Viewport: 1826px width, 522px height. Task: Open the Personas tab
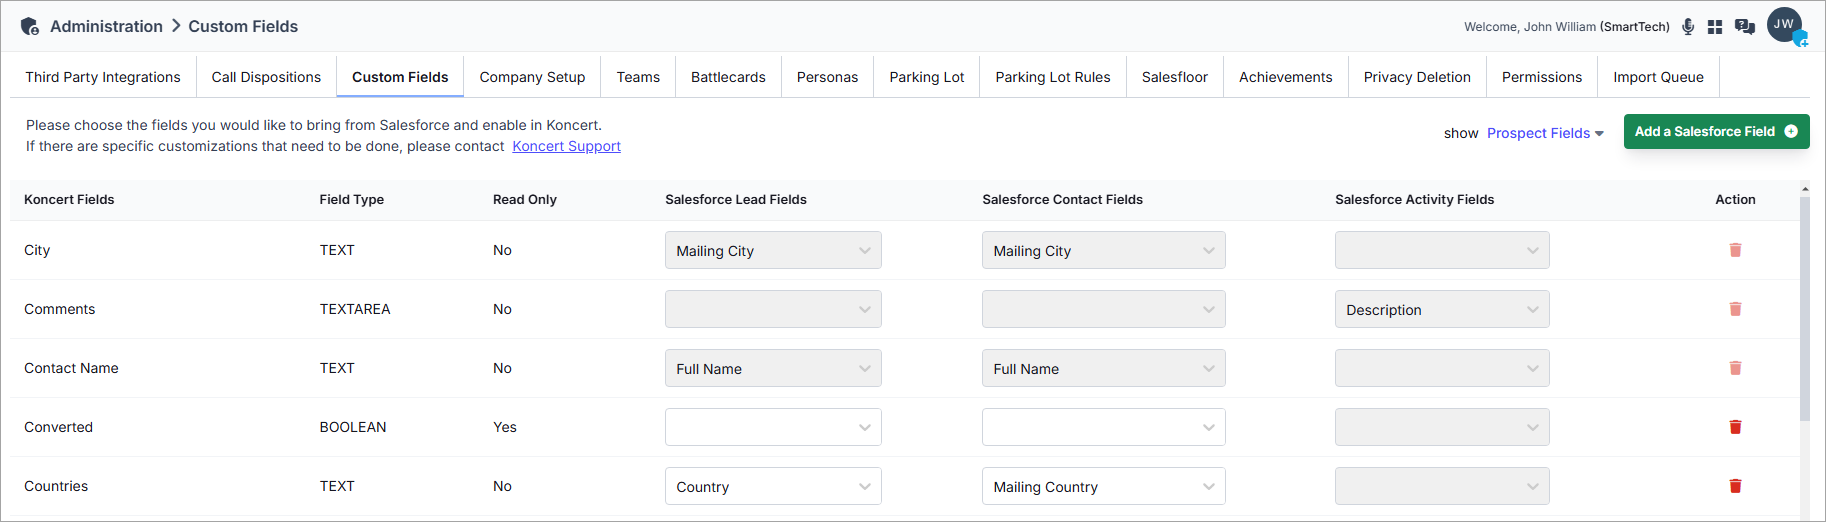coord(827,77)
